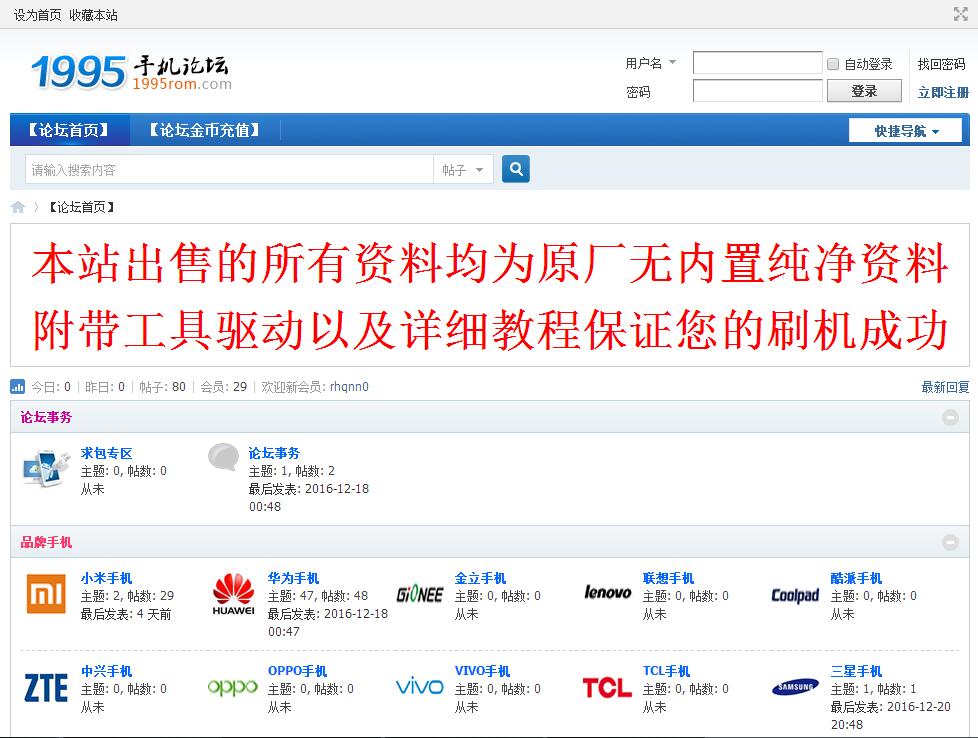Click the 登录 login button
This screenshot has width=978, height=738.
[x=864, y=91]
